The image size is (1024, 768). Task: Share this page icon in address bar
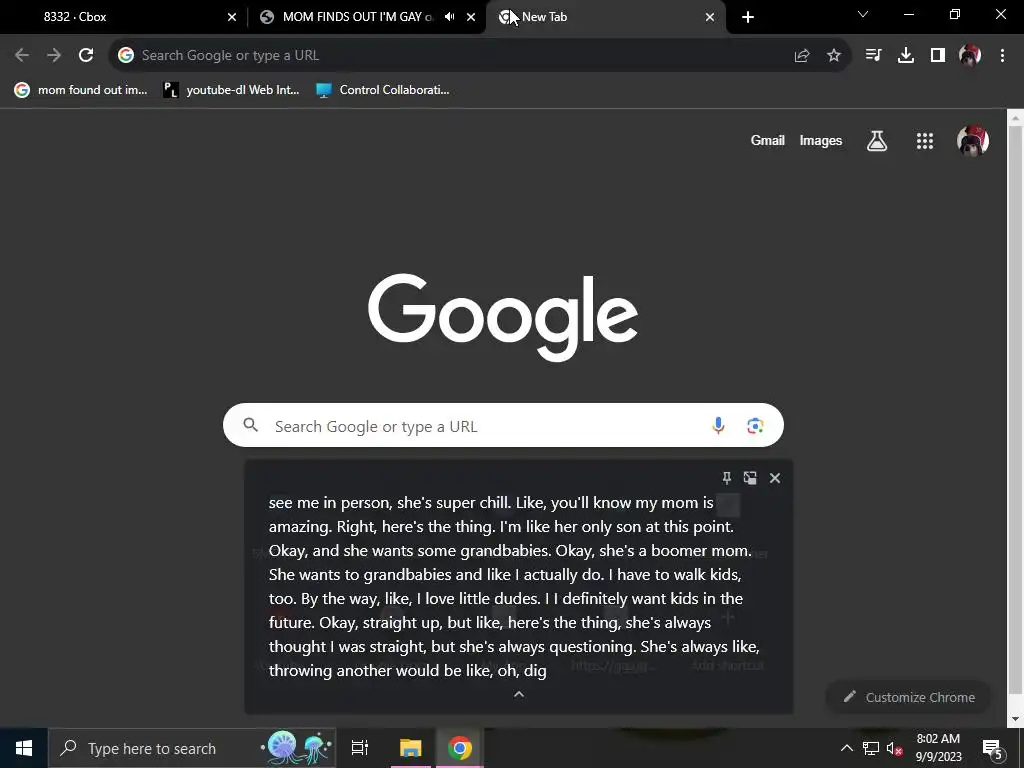pyautogui.click(x=802, y=56)
